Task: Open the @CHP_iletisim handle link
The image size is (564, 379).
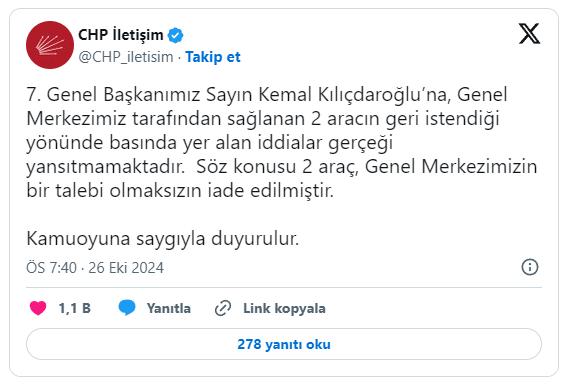Action: [x=126, y=57]
